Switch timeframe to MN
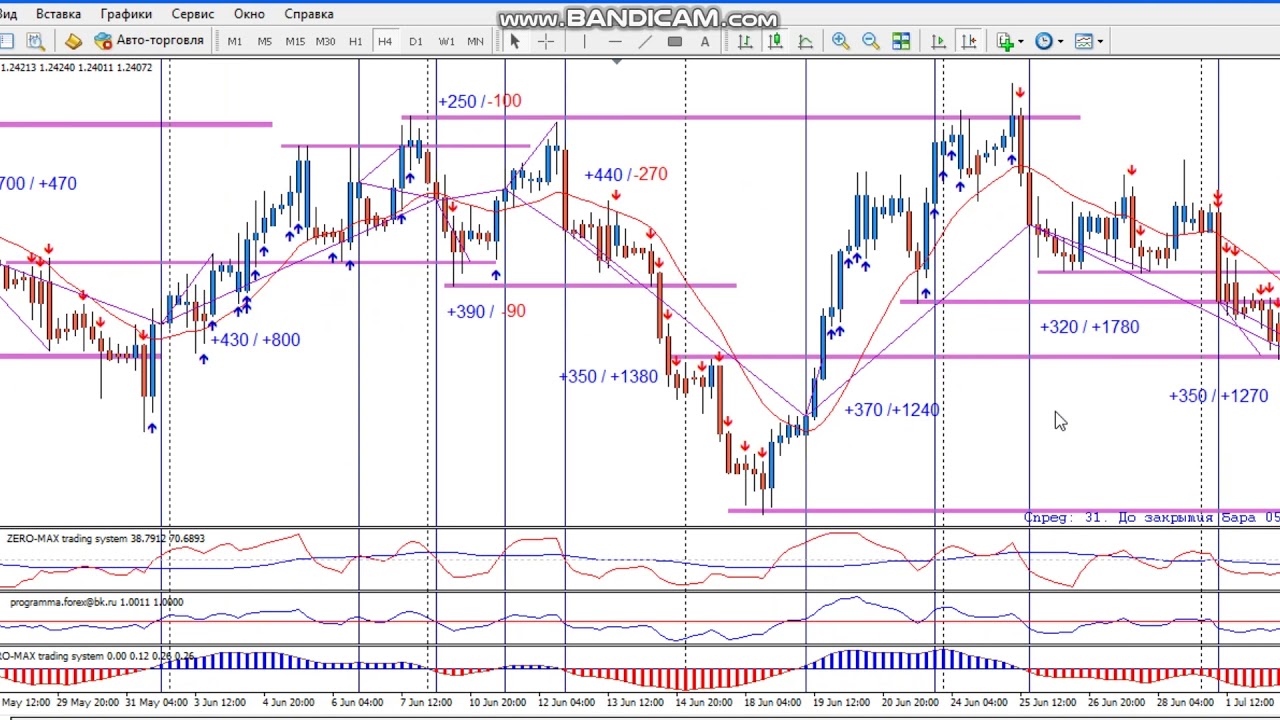Image resolution: width=1280 pixels, height=720 pixels. point(475,41)
